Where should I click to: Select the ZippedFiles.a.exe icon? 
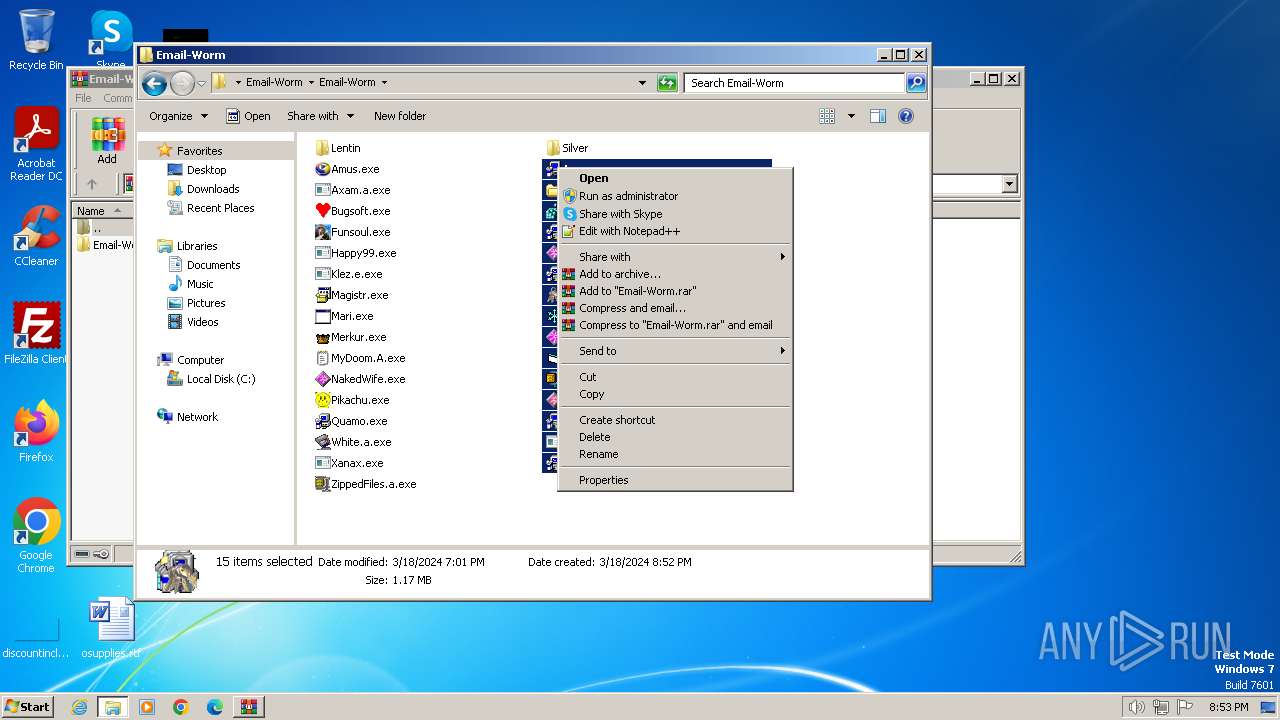pyautogui.click(x=322, y=484)
